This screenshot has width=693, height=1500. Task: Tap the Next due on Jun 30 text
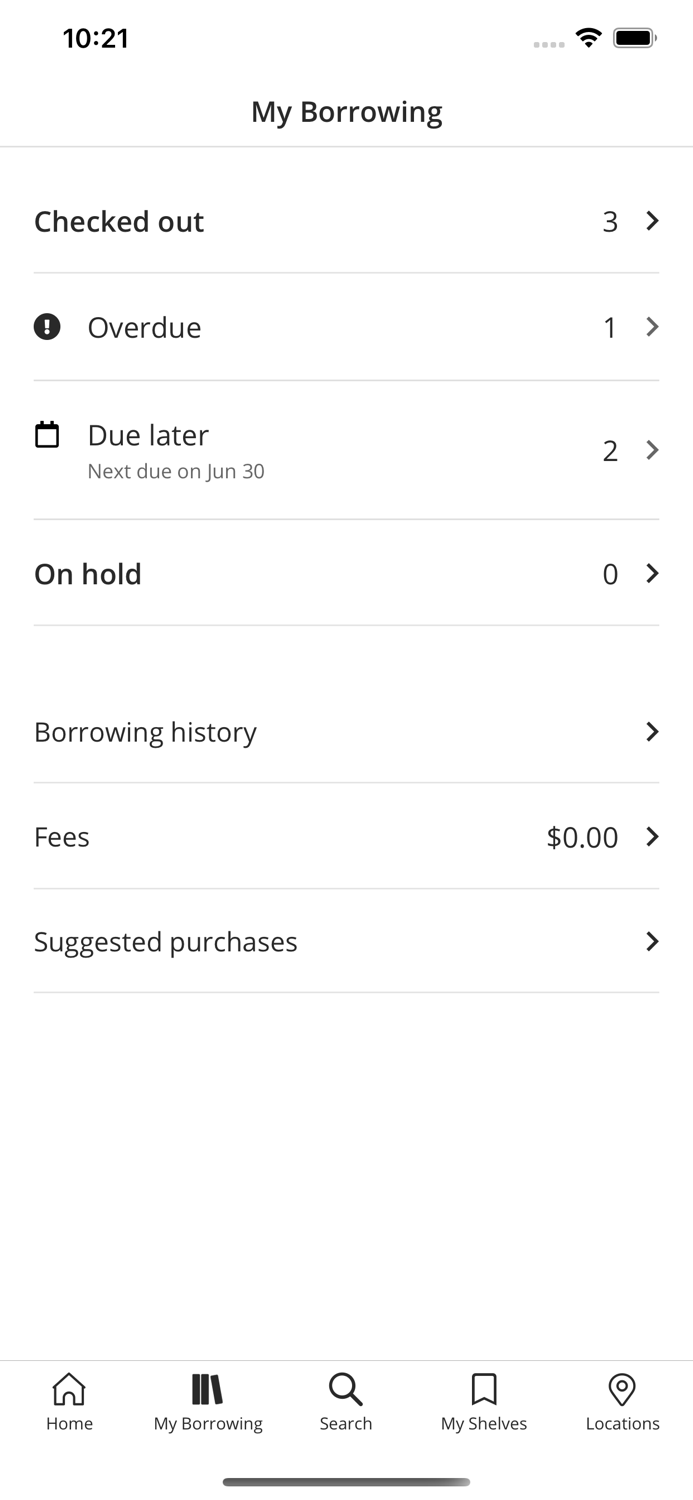(176, 471)
